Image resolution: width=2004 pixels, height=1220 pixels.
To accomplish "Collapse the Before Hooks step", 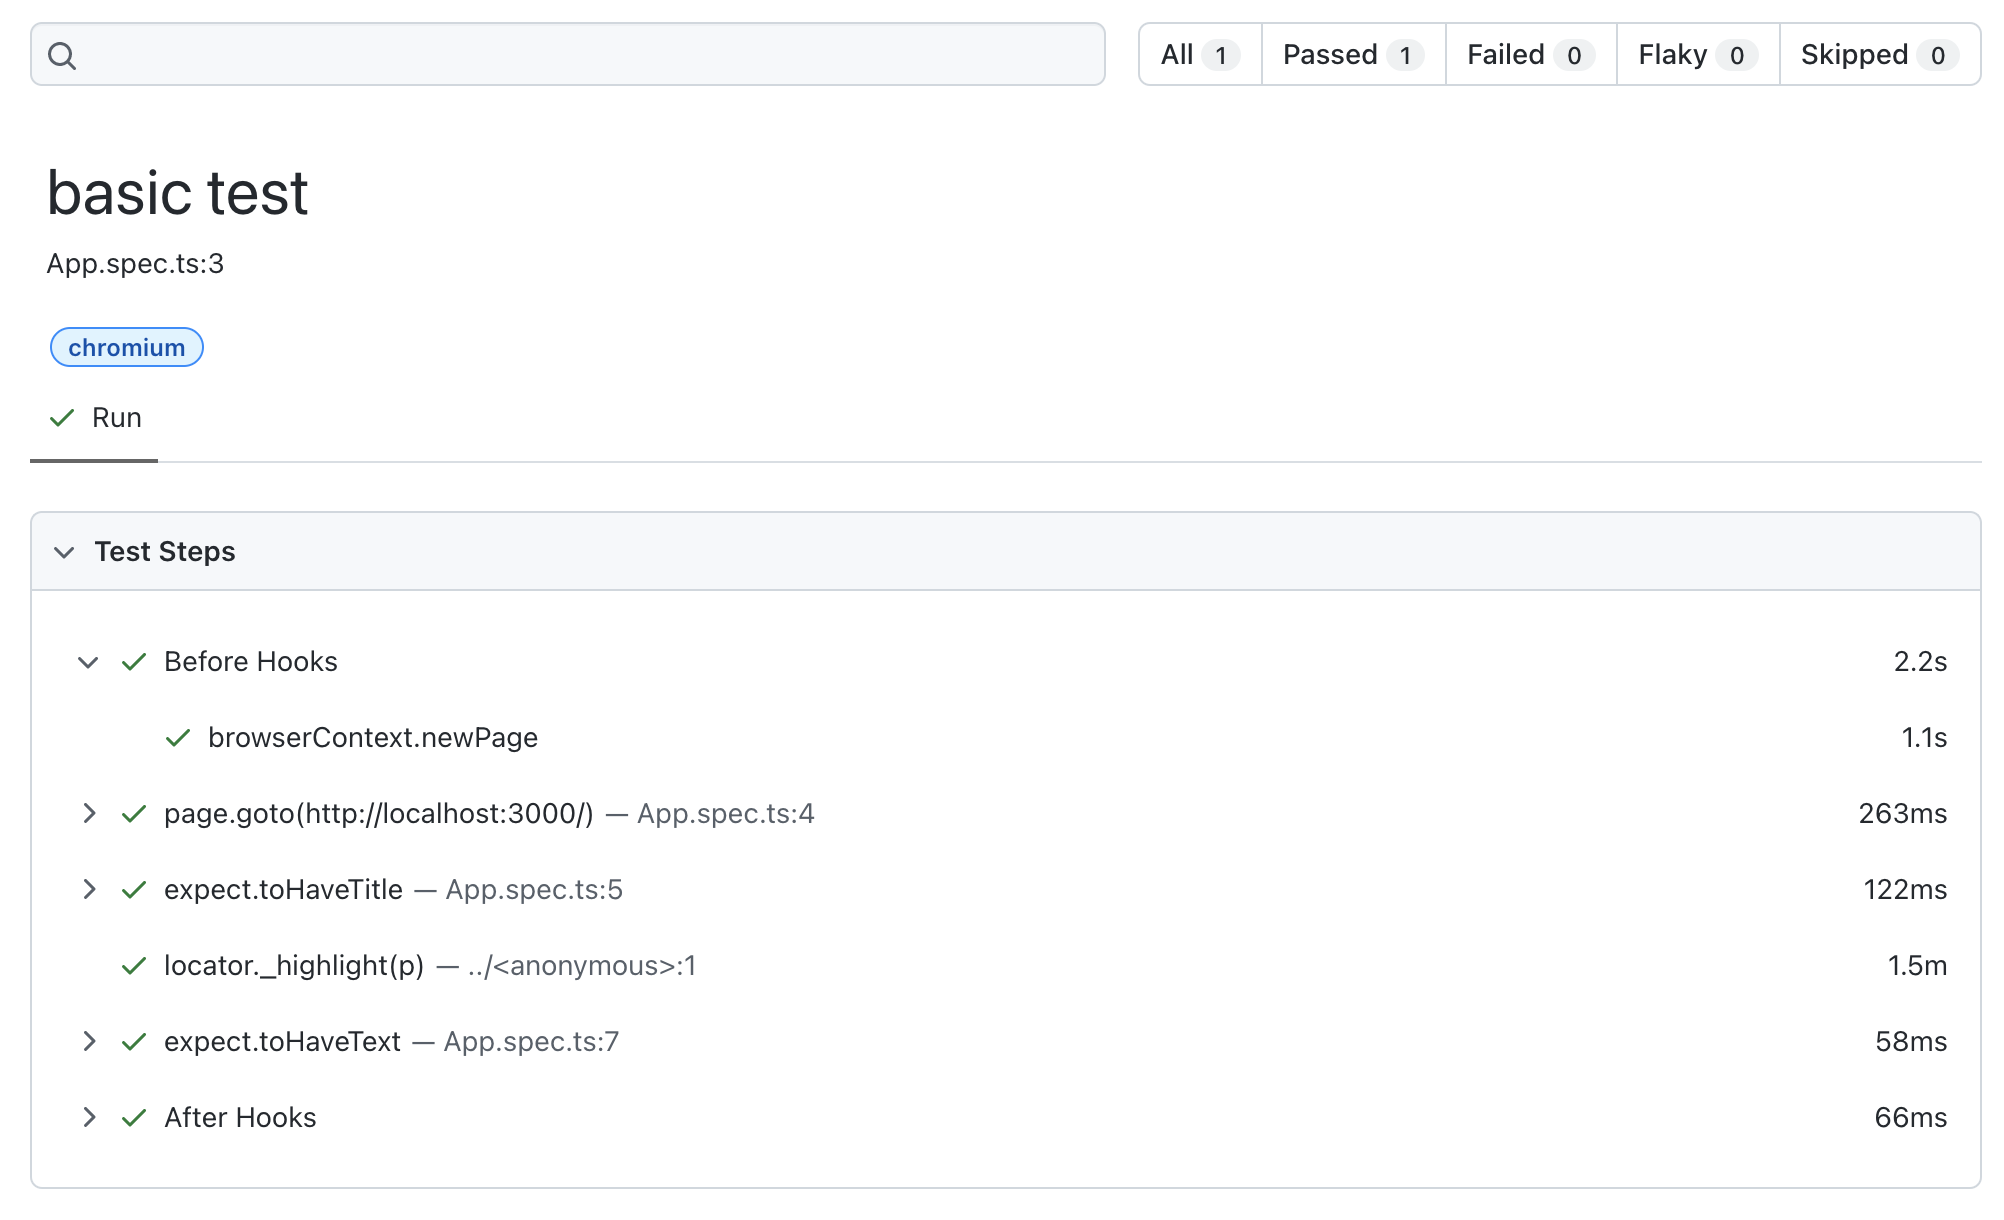I will coord(90,661).
